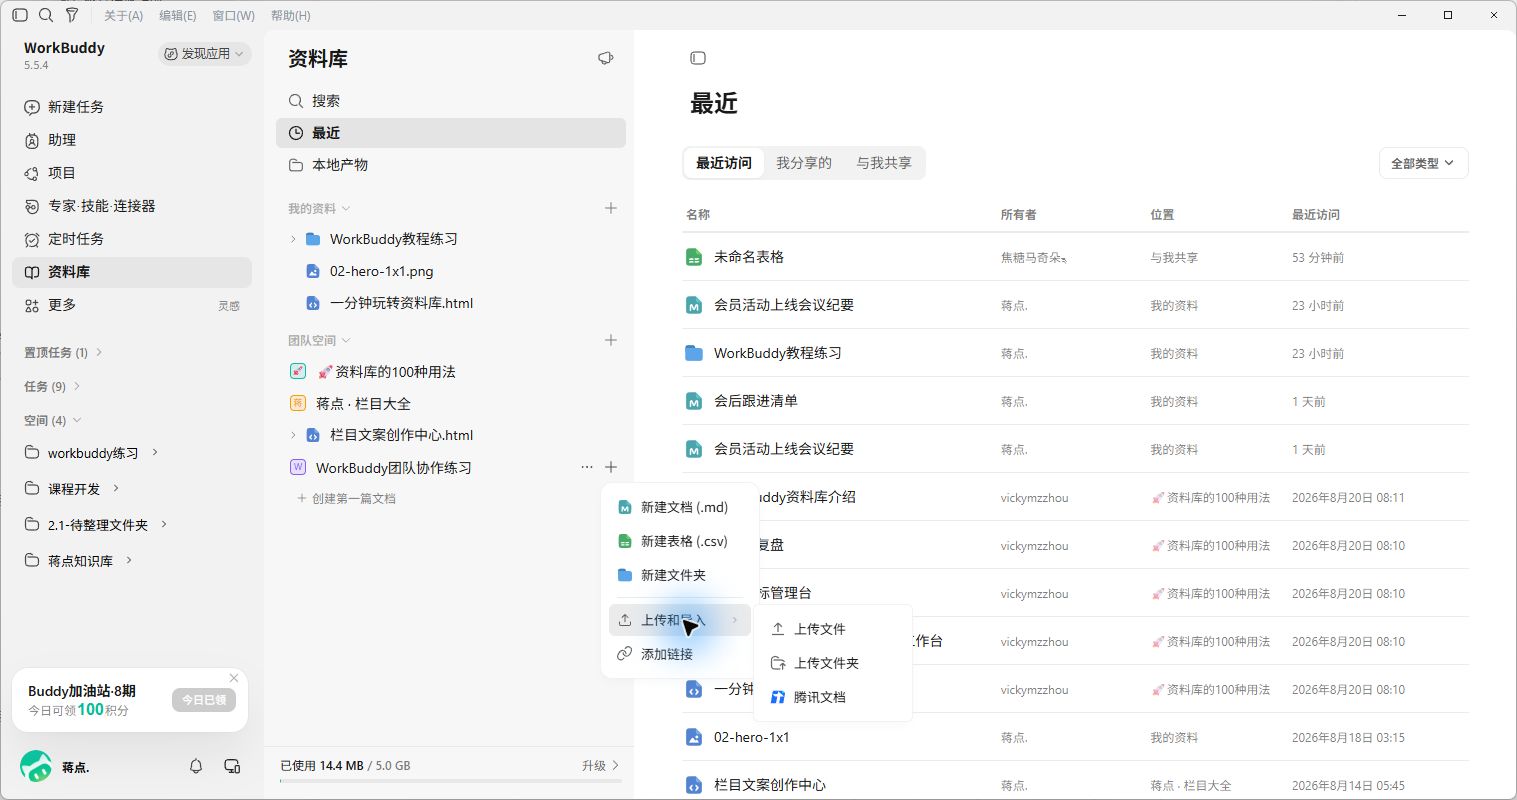Toggle the panel icon above 最近 heading

[698, 58]
